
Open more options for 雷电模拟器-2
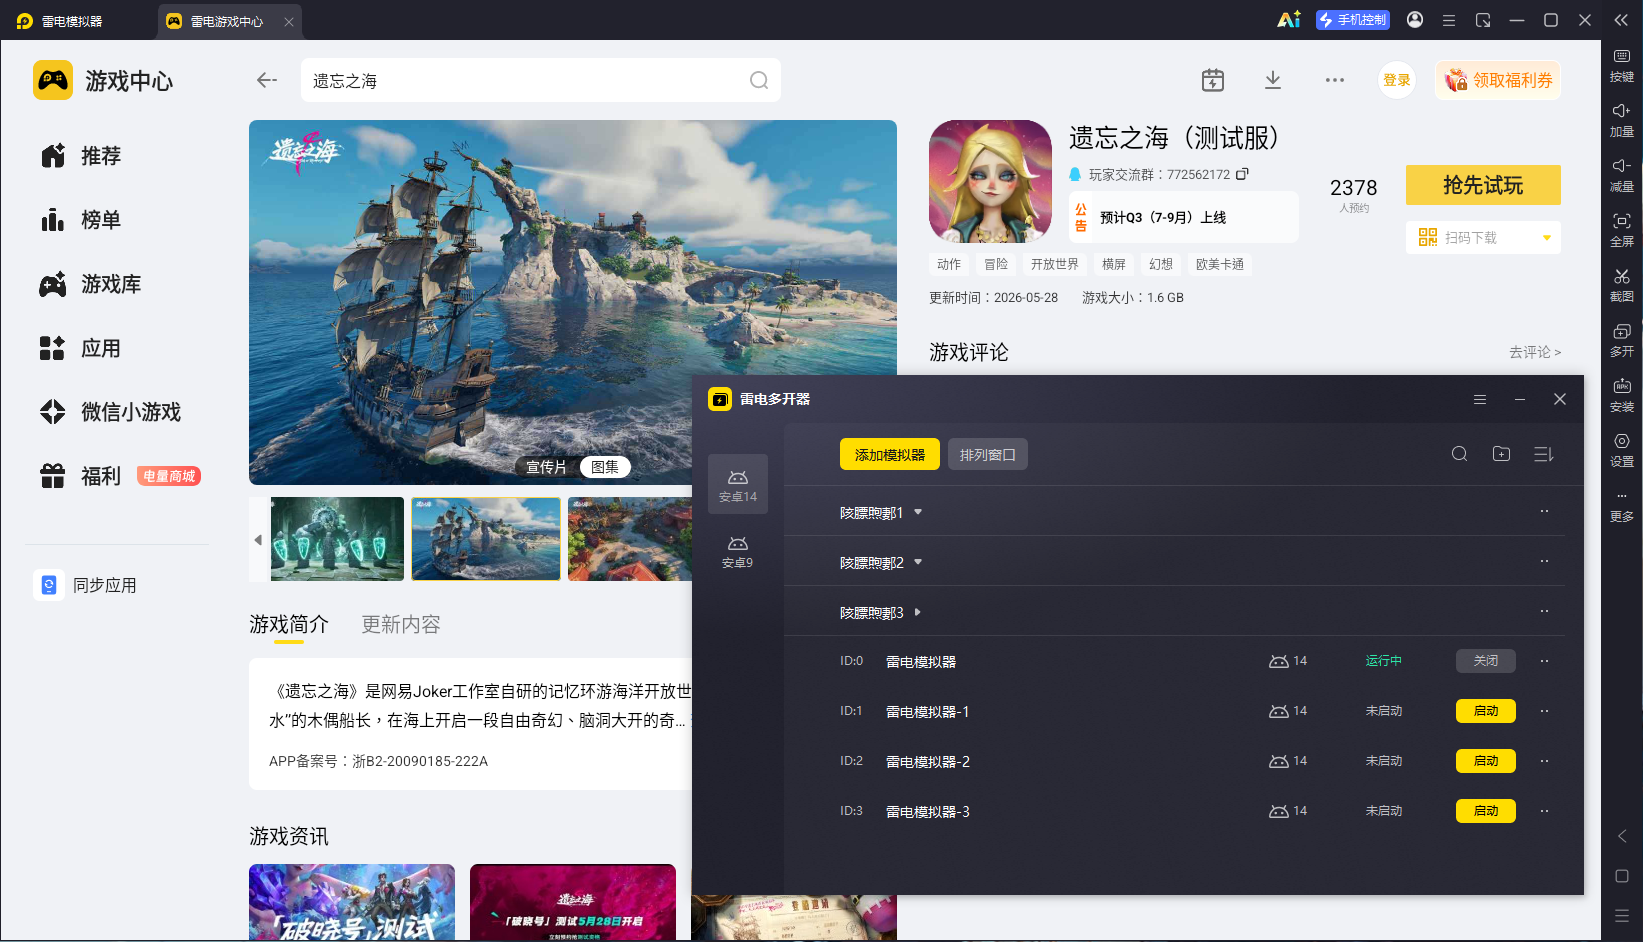point(1544,761)
